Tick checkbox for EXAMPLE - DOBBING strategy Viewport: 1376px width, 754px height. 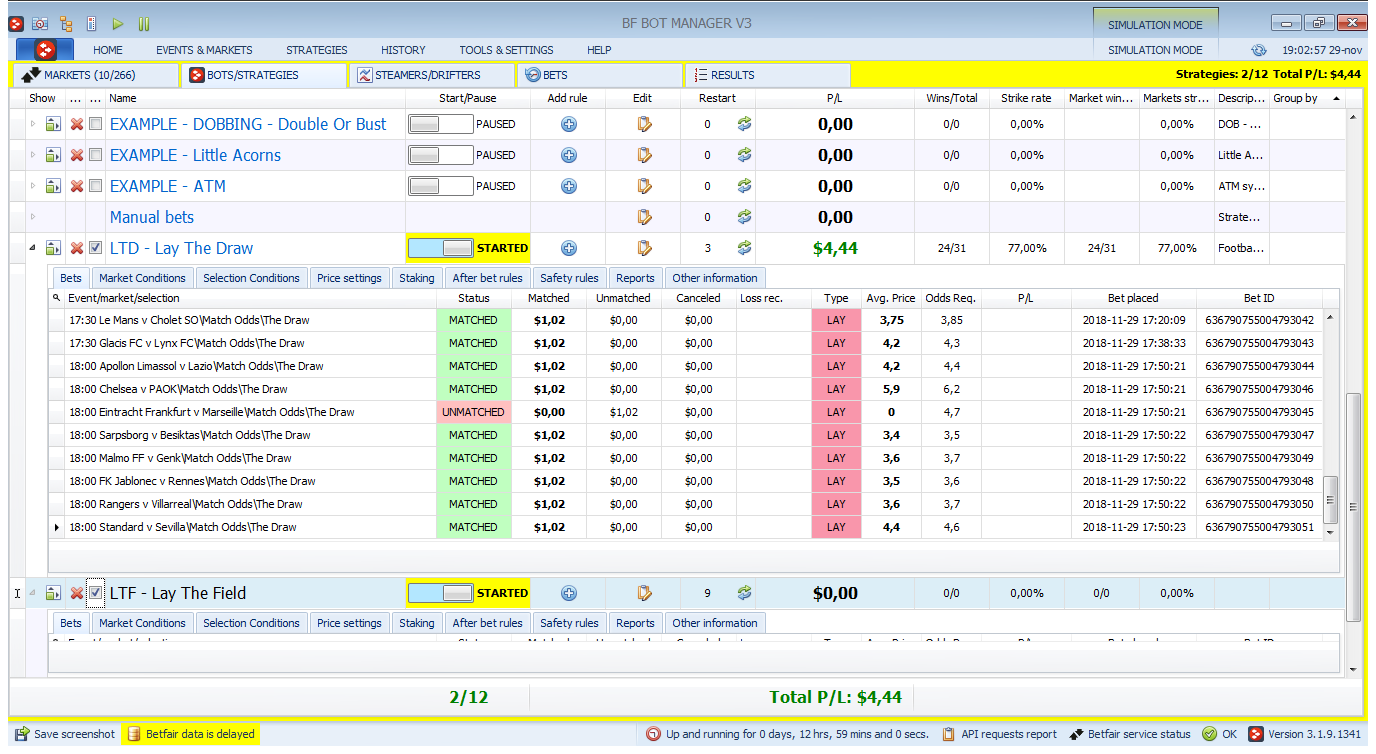(95, 124)
